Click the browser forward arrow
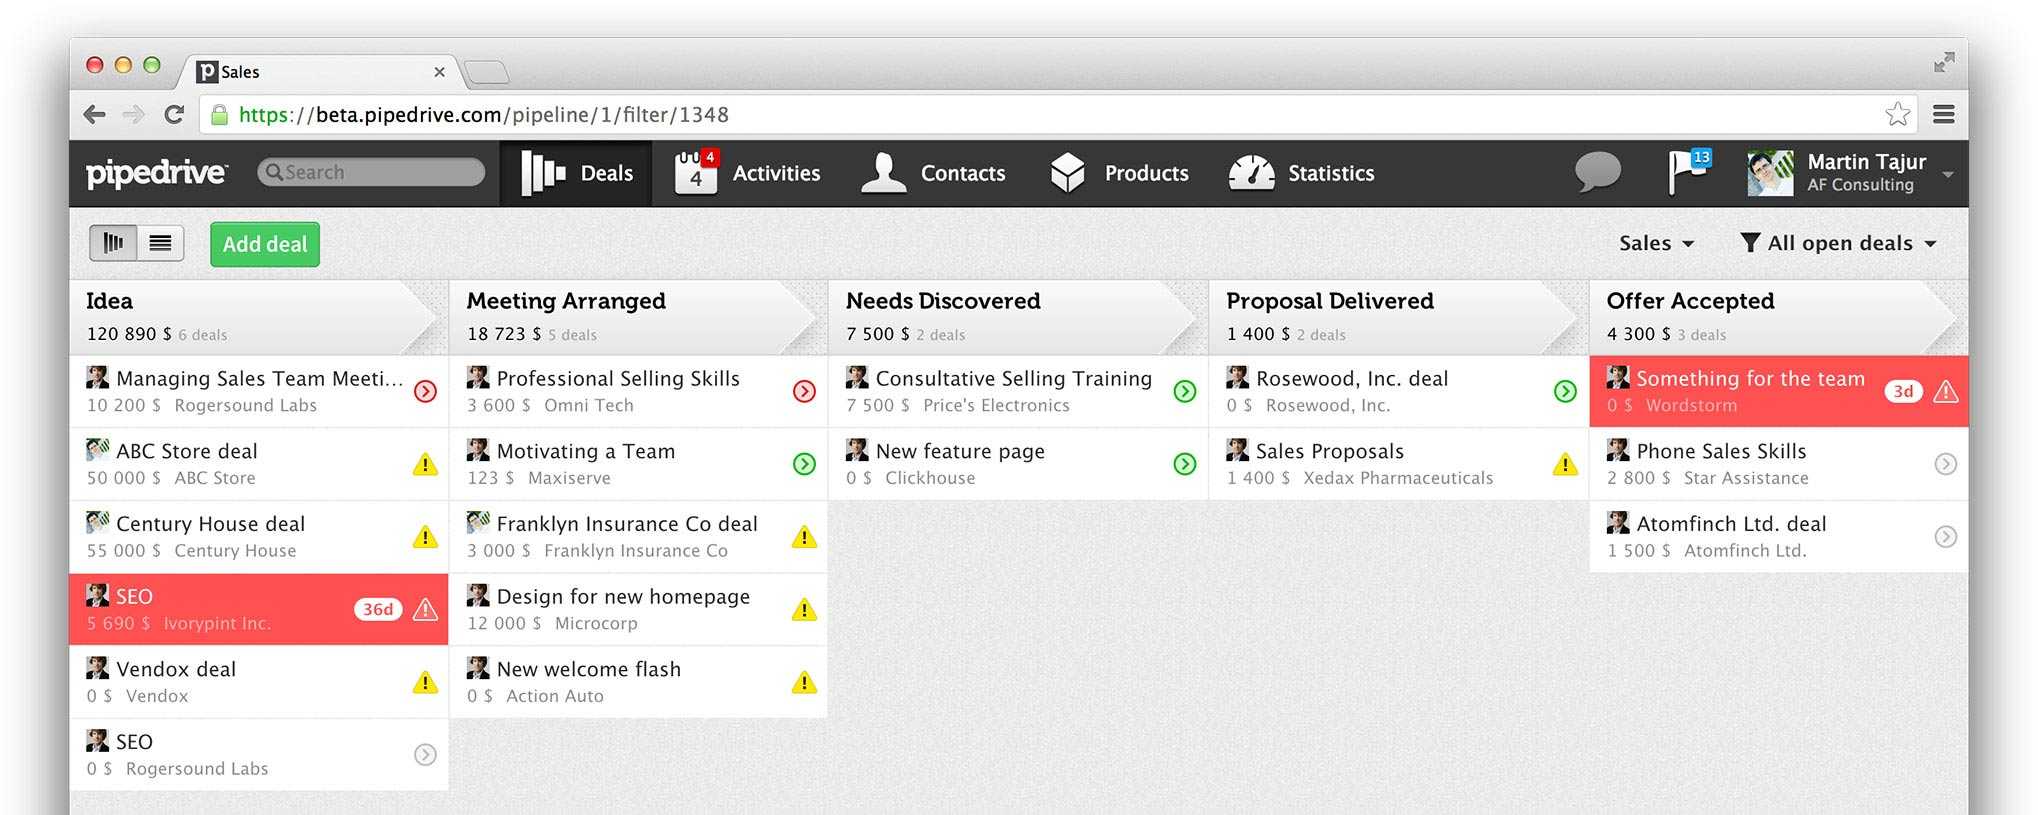Image resolution: width=2038 pixels, height=815 pixels. [x=133, y=114]
